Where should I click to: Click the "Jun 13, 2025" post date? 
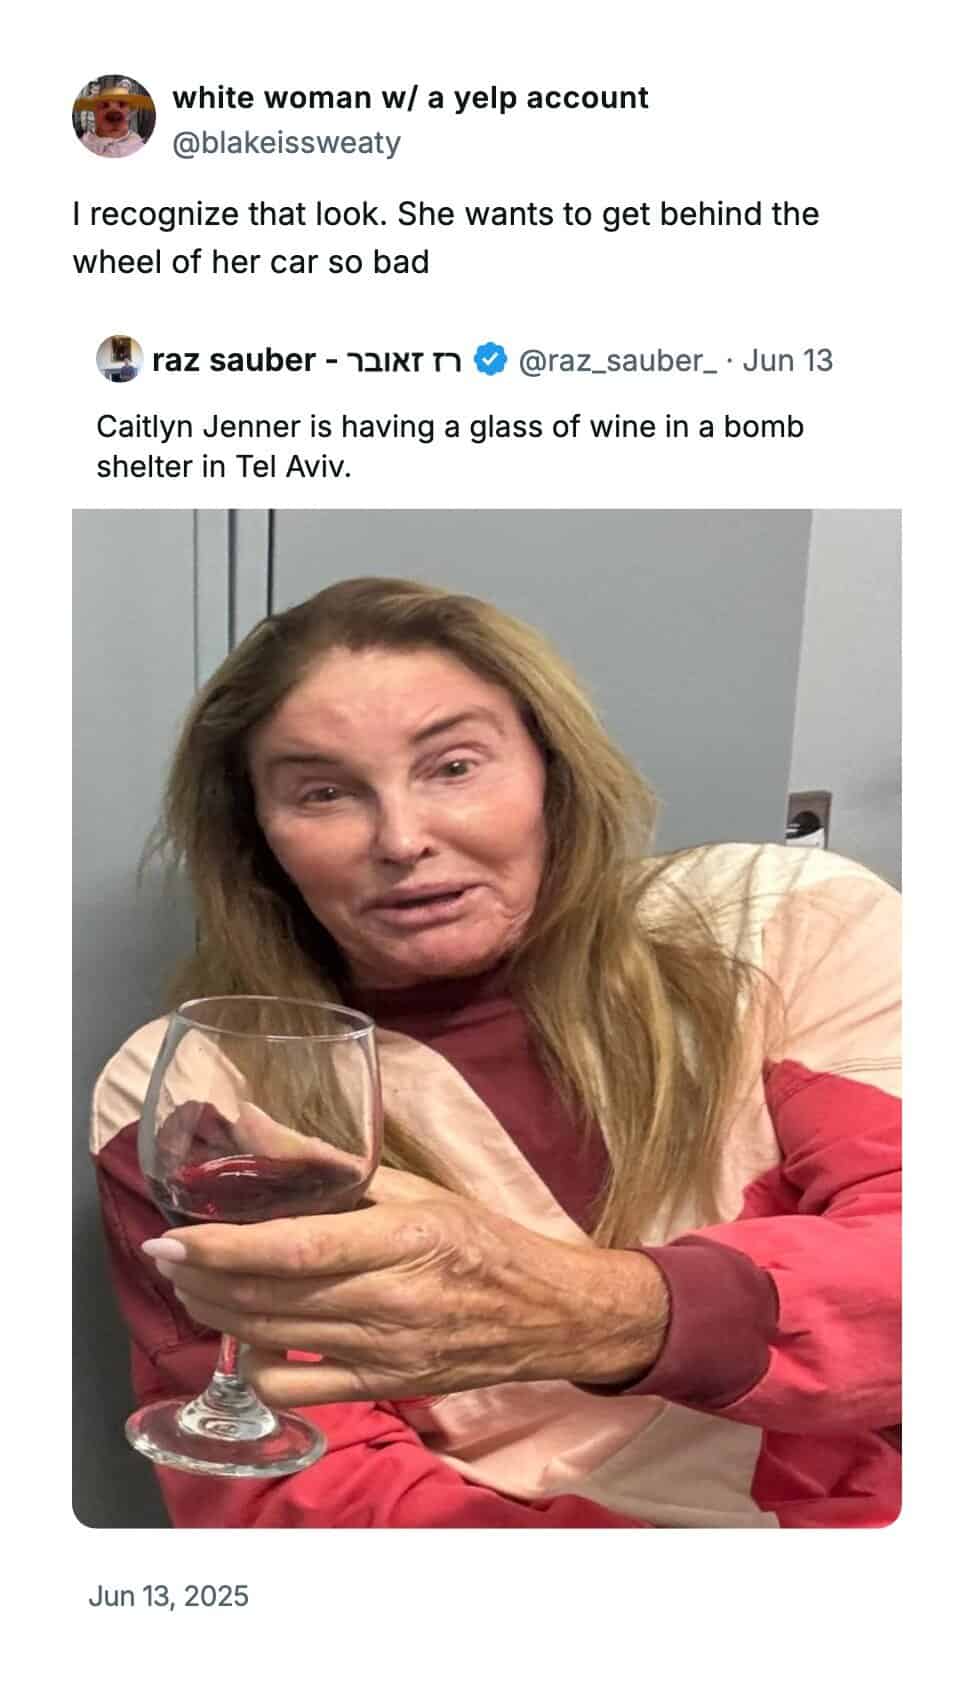tap(168, 1595)
